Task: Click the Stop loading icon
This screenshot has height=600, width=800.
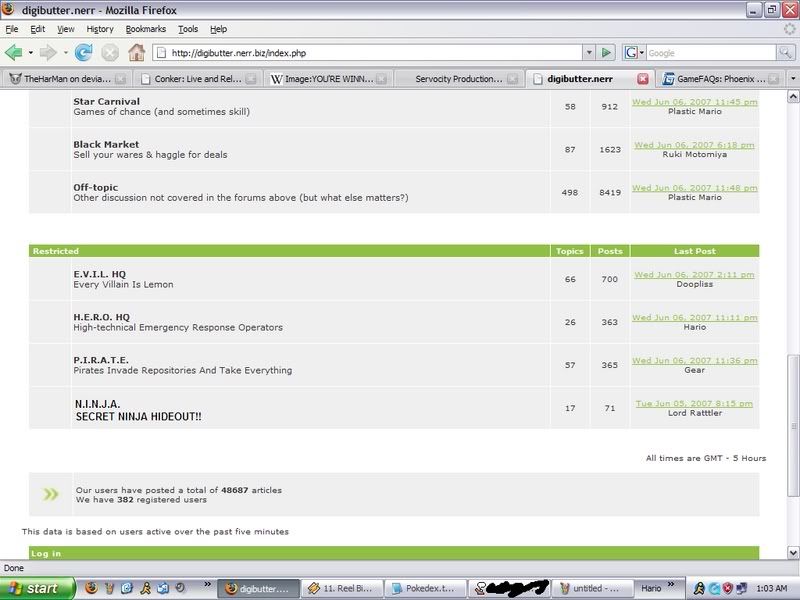Action: 109,52
